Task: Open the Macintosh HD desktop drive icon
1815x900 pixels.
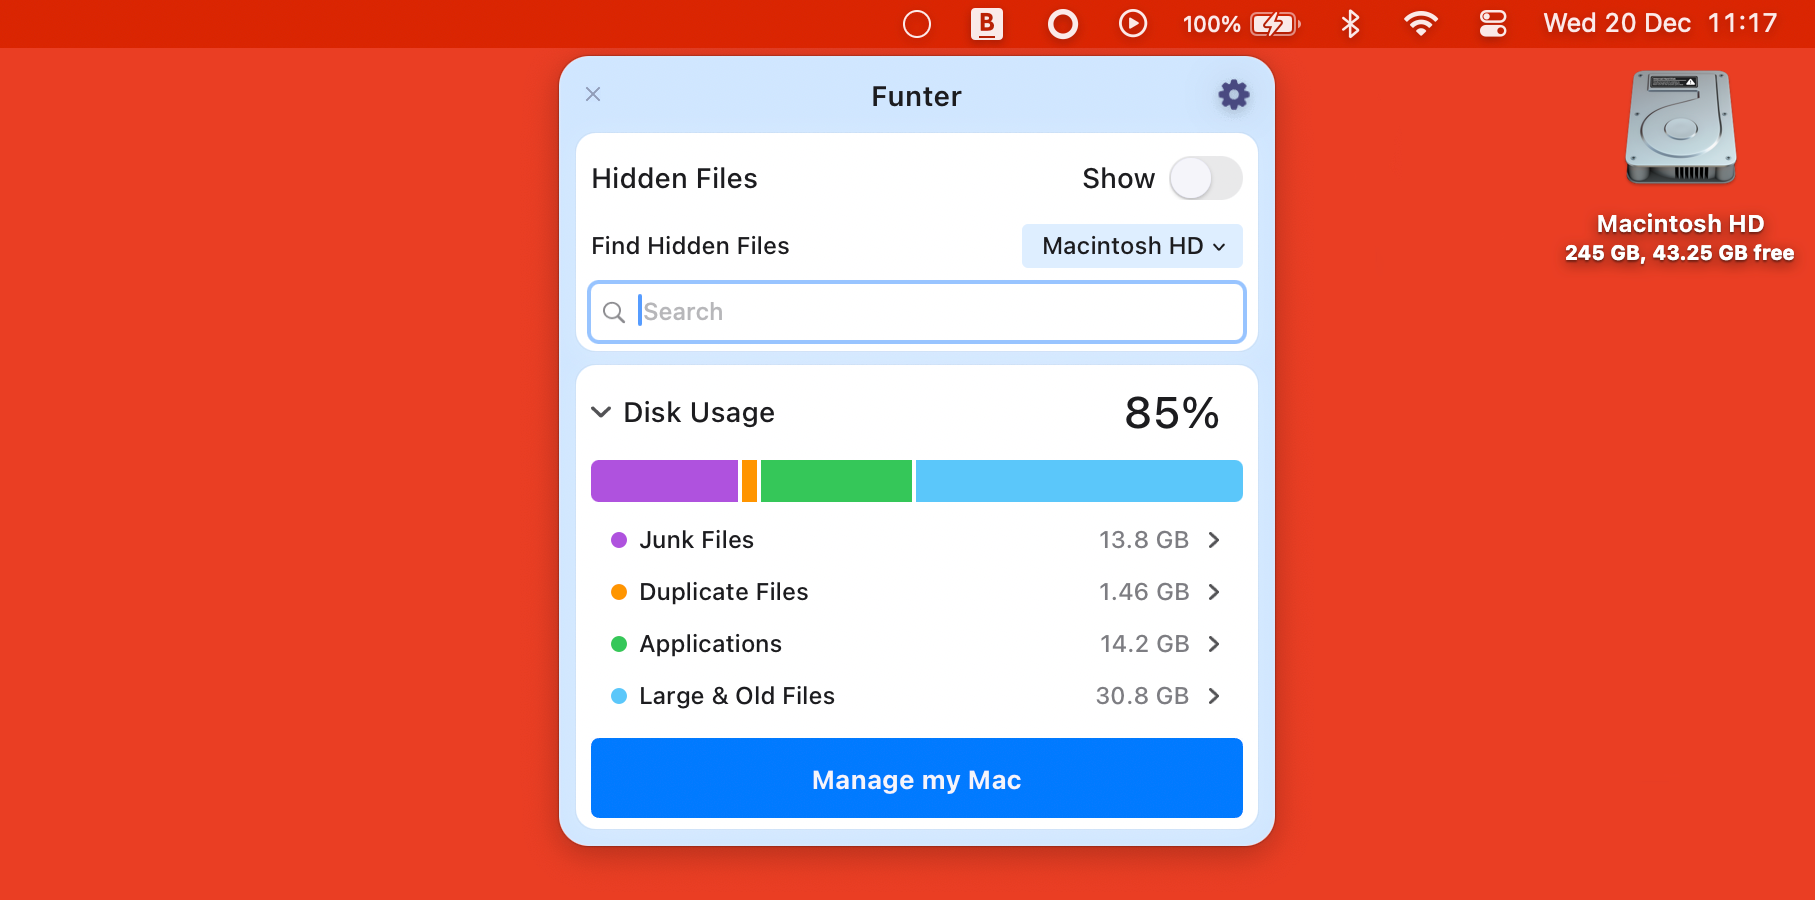Action: (x=1680, y=128)
